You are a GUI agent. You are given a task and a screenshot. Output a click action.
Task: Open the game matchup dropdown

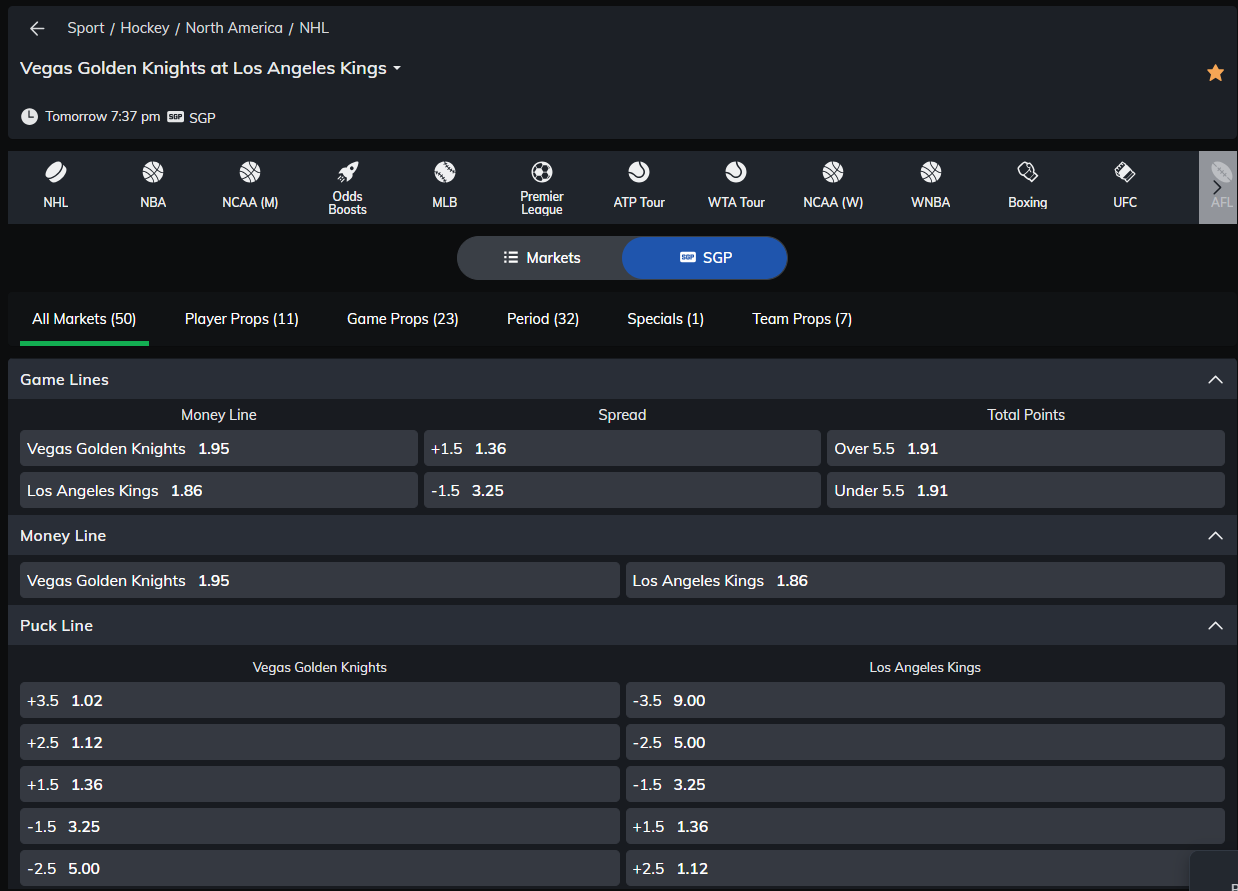(397, 69)
